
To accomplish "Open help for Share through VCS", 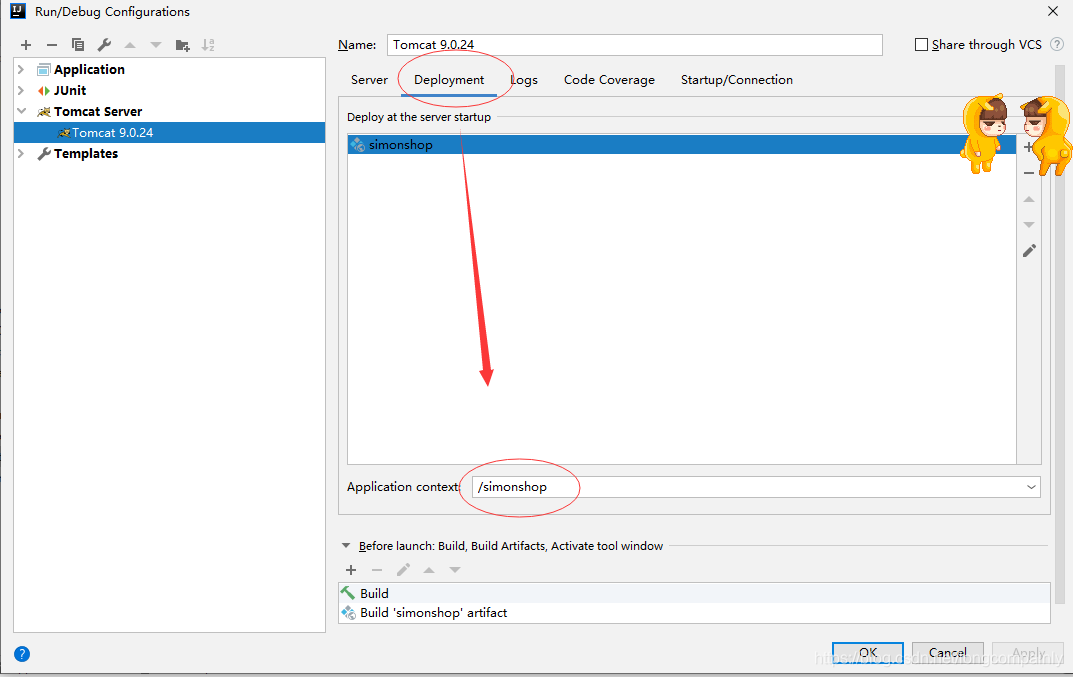I will 1057,44.
